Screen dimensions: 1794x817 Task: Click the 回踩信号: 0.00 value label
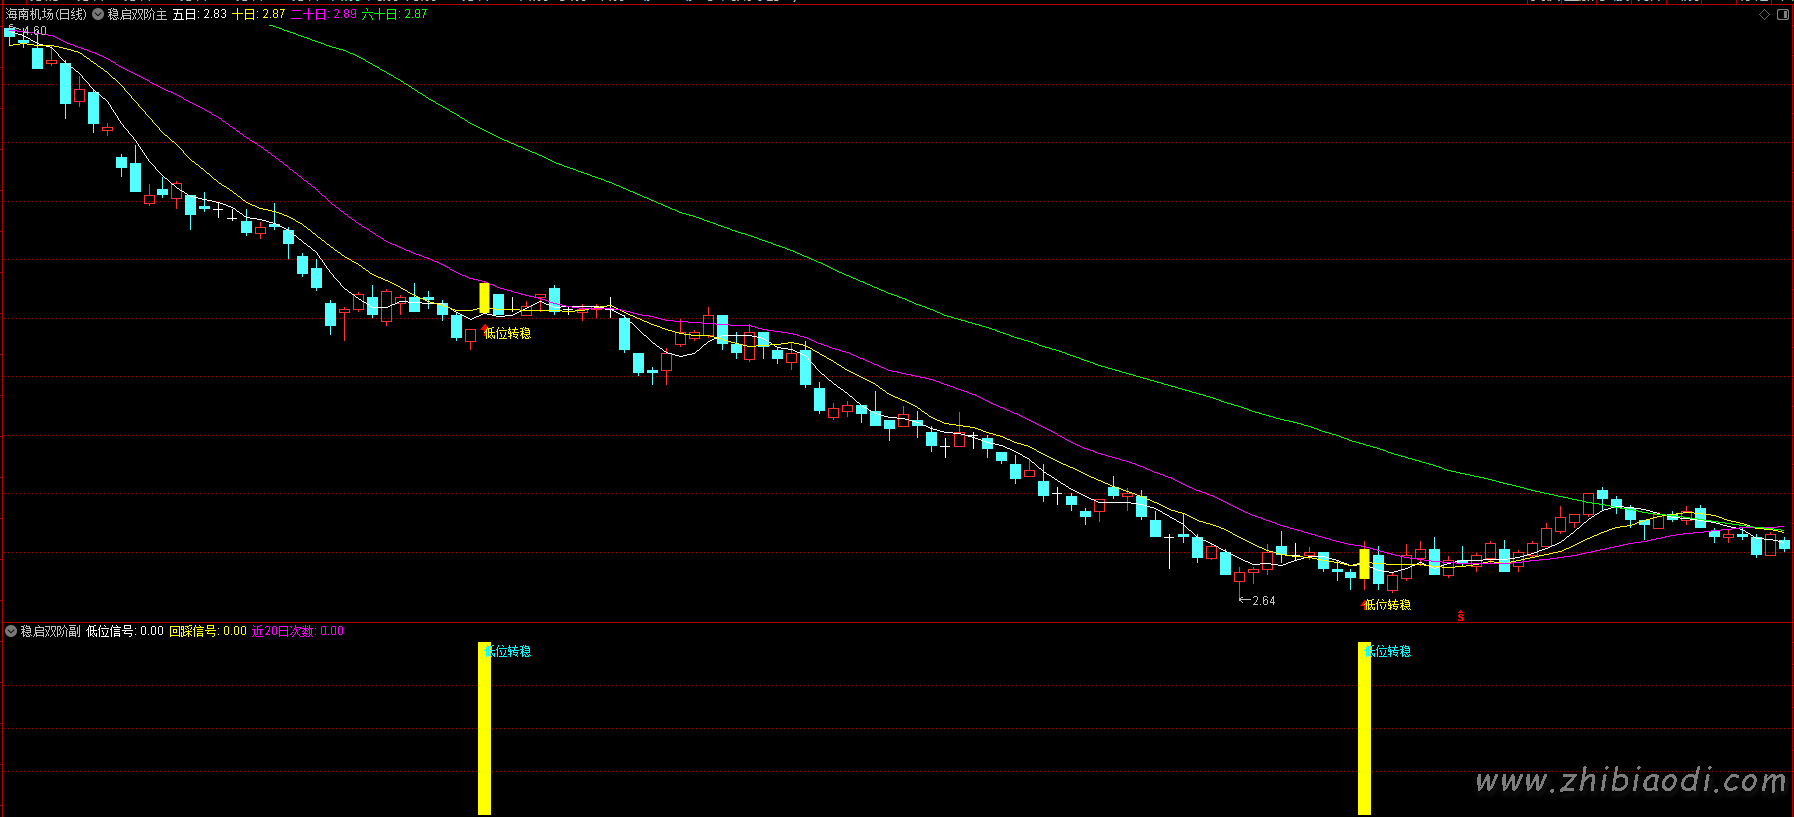coord(208,631)
